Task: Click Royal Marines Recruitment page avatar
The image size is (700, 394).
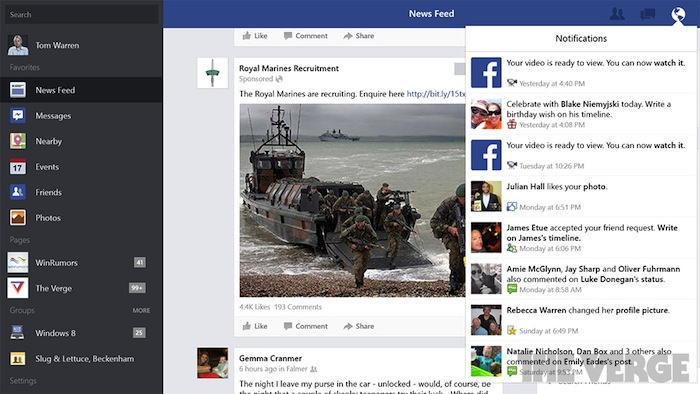Action: (212, 73)
